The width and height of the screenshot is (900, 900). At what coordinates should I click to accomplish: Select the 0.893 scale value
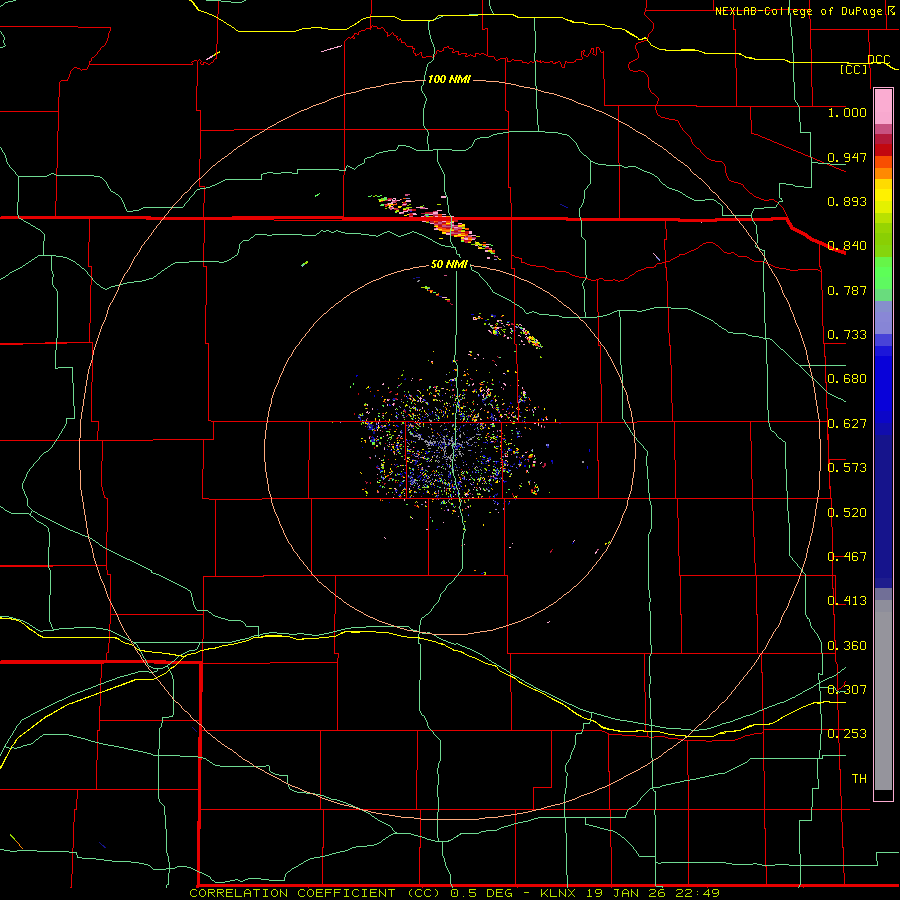847,201
